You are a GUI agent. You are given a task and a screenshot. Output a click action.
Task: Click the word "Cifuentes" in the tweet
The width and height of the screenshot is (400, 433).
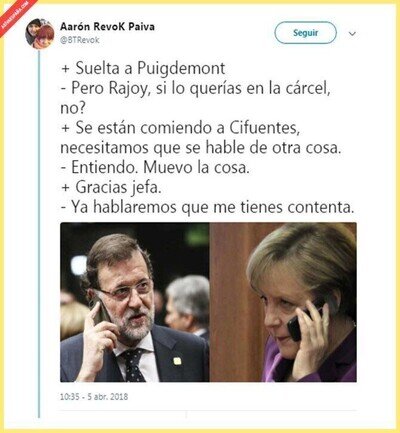pyautogui.click(x=265, y=128)
